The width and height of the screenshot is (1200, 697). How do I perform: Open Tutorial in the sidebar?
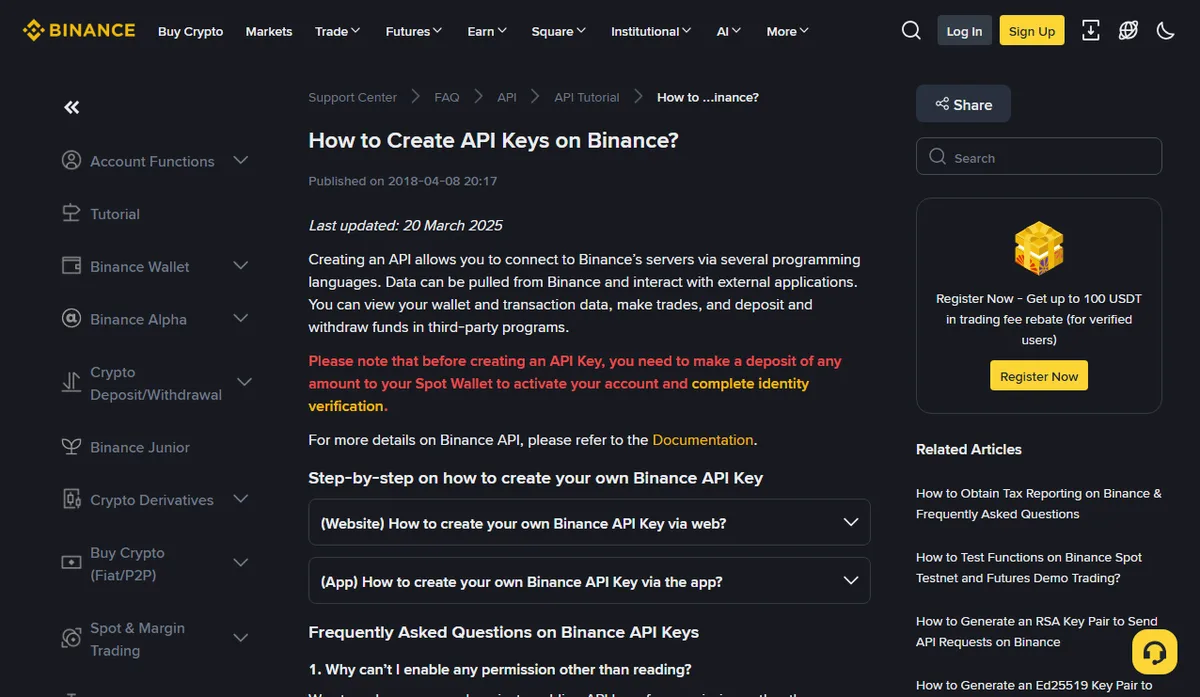point(115,214)
